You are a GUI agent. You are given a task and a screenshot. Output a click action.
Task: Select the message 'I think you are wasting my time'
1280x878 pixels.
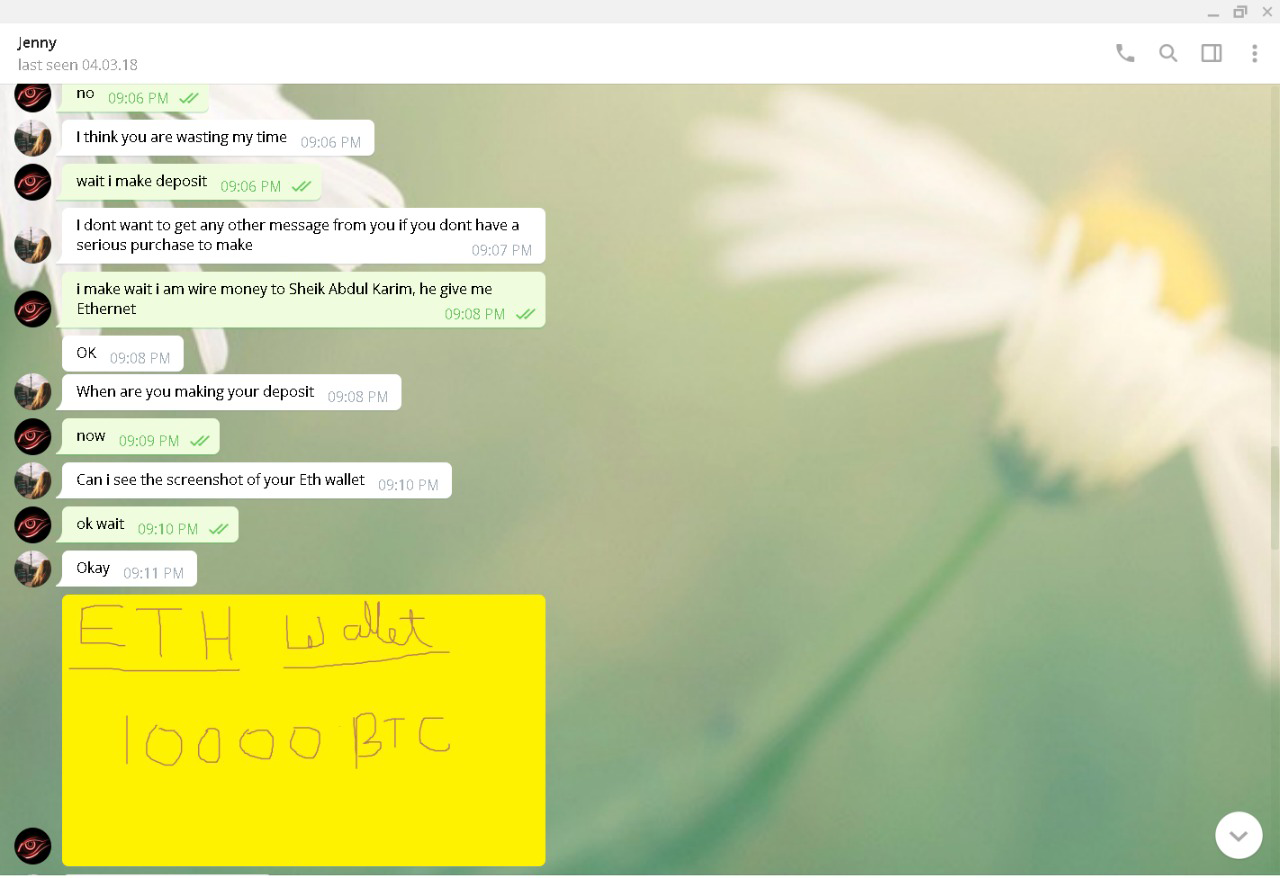(x=218, y=138)
